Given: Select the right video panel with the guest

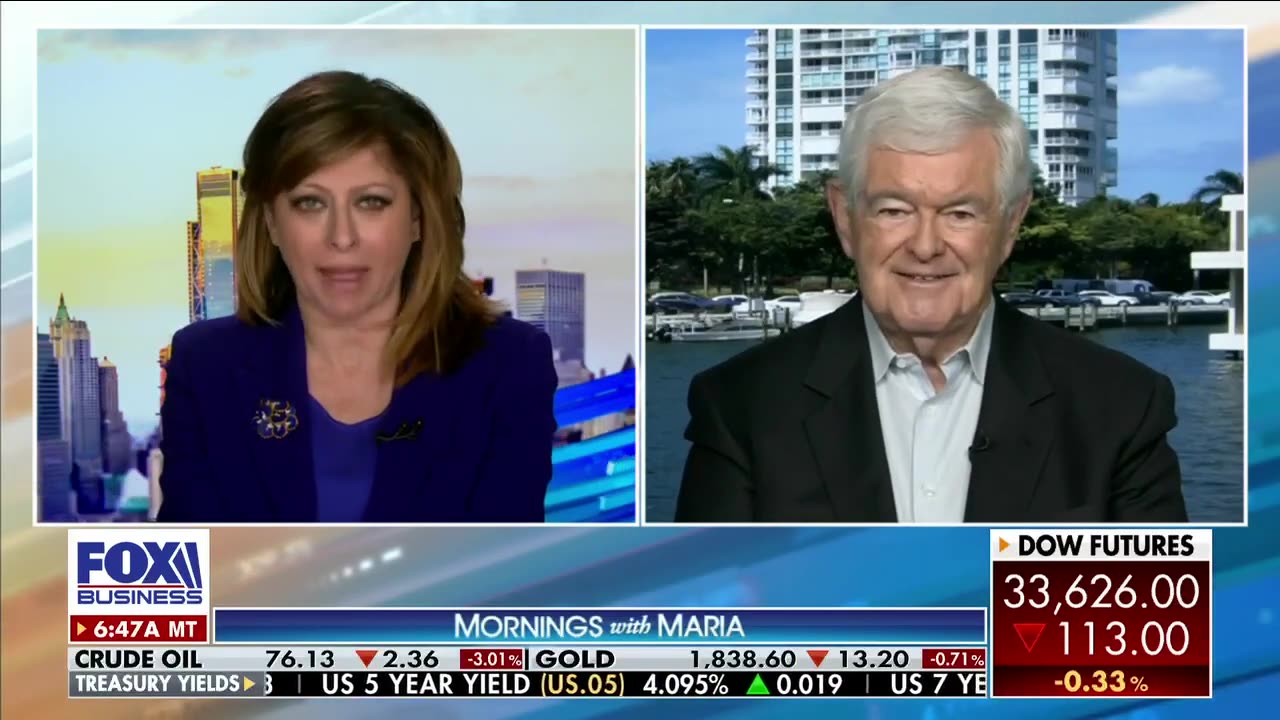Looking at the screenshot, I should pos(945,275).
